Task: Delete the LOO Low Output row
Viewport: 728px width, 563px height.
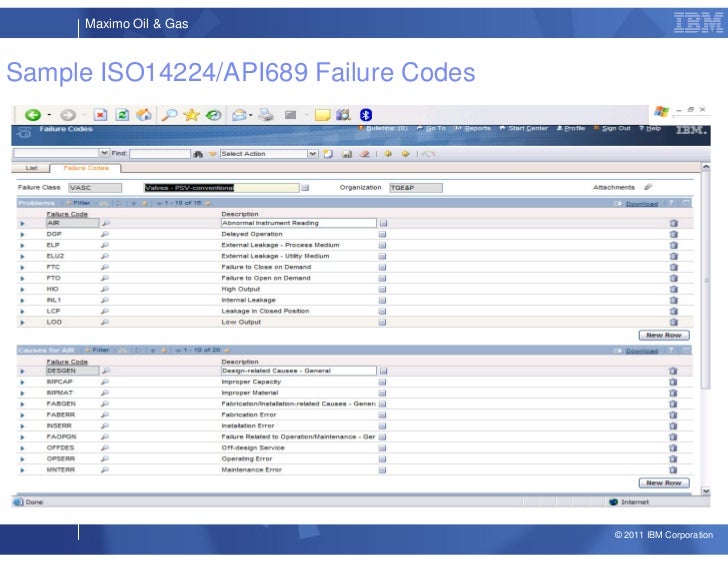Action: 674,322
